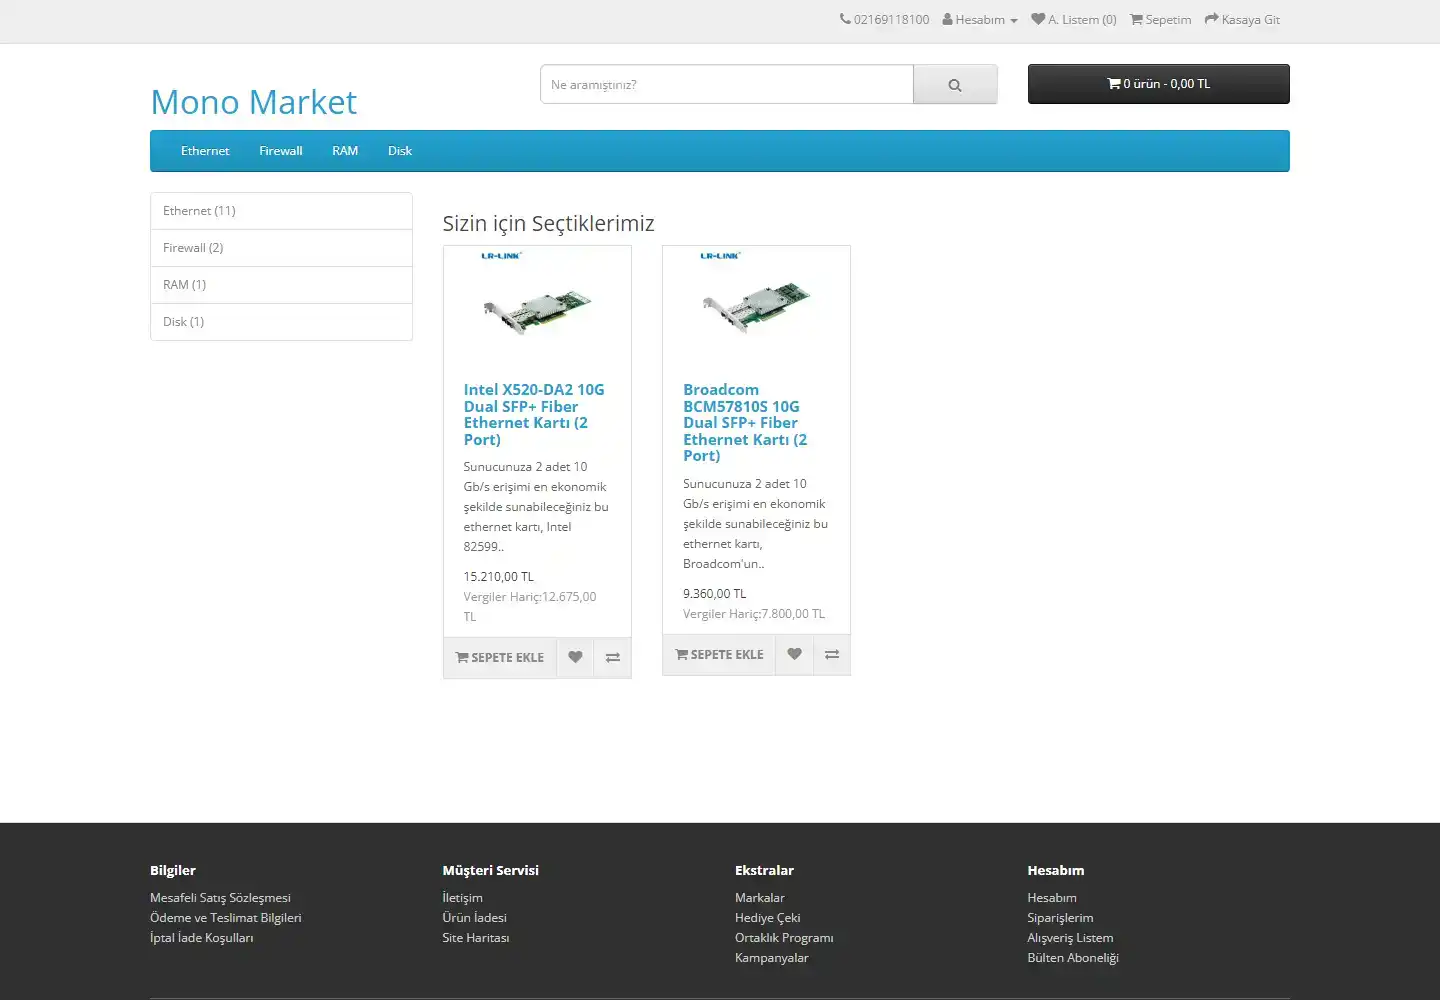The width and height of the screenshot is (1440, 1000).
Task: Add Intel X520-DA2 to cart
Action: (500, 657)
